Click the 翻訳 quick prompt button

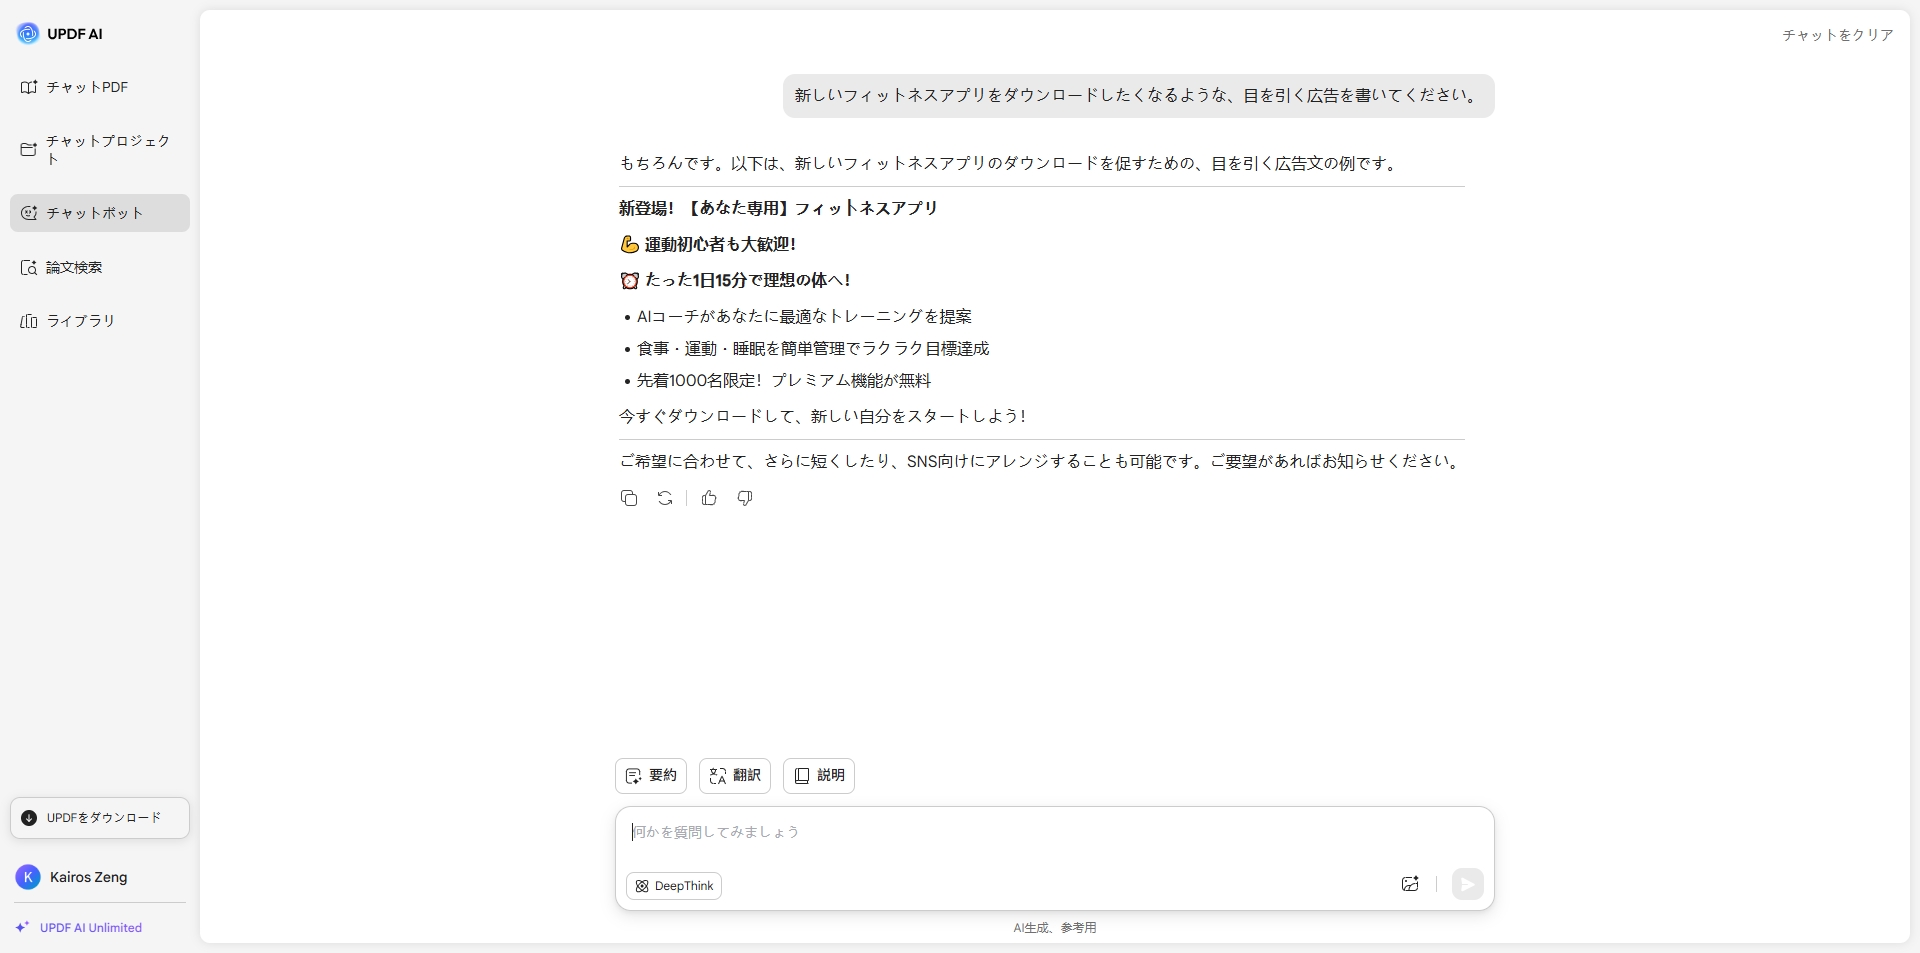[x=735, y=776]
